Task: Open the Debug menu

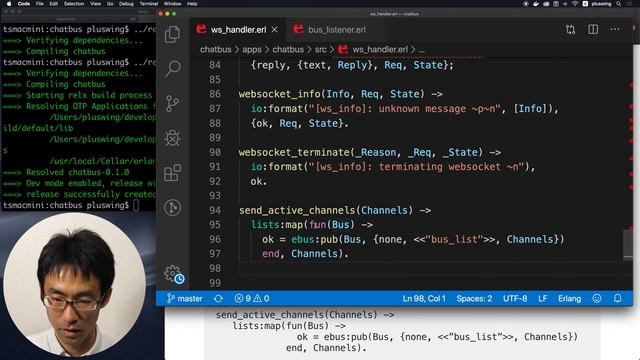Action: [x=126, y=4]
